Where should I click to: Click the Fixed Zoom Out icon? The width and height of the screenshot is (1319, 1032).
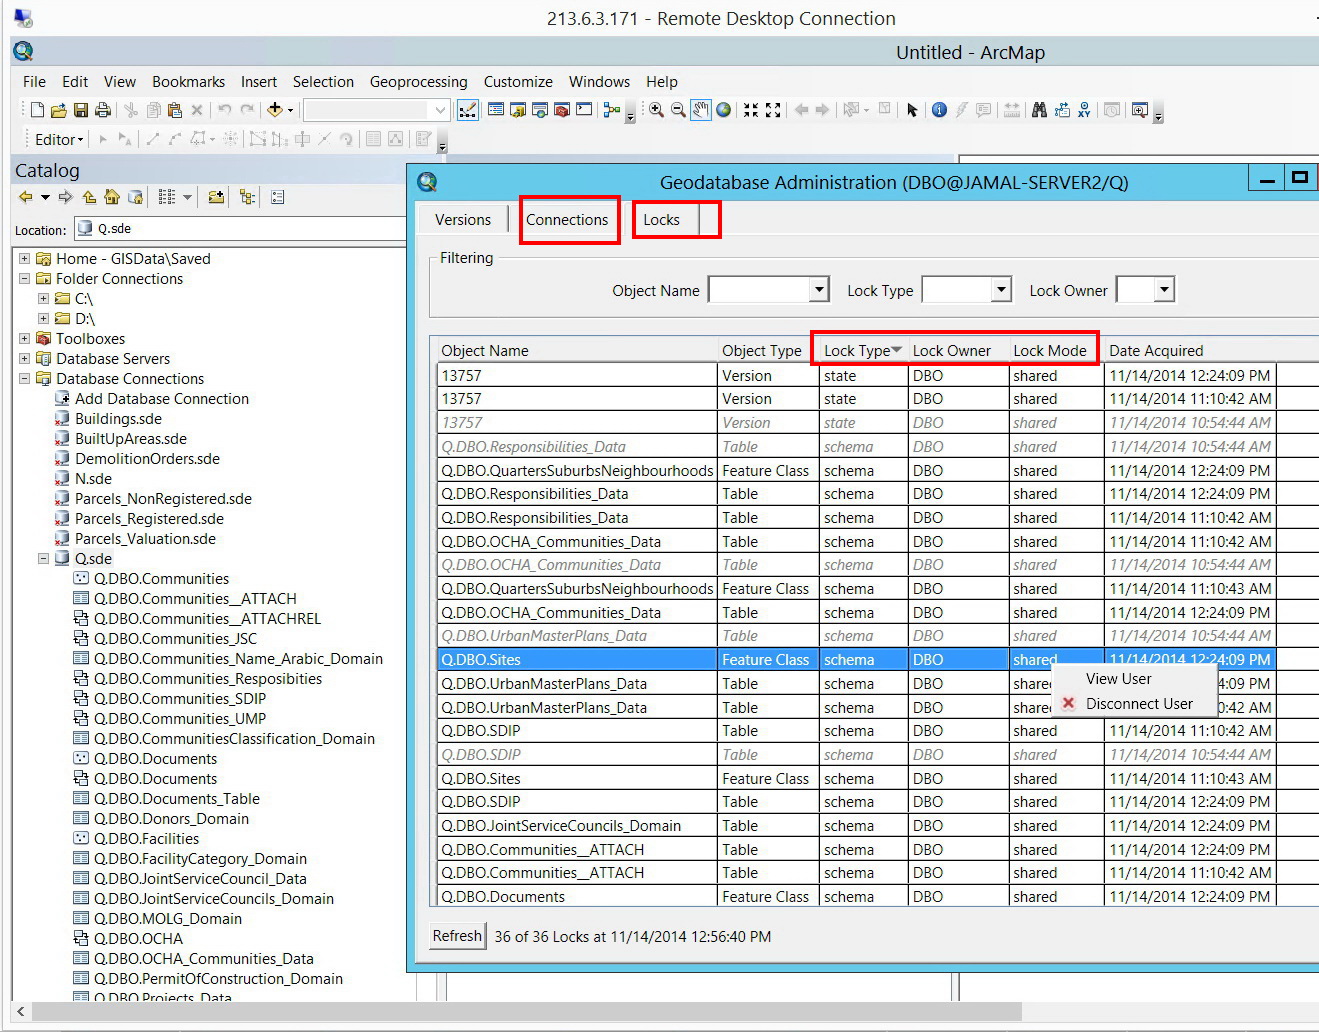pyautogui.click(x=773, y=110)
